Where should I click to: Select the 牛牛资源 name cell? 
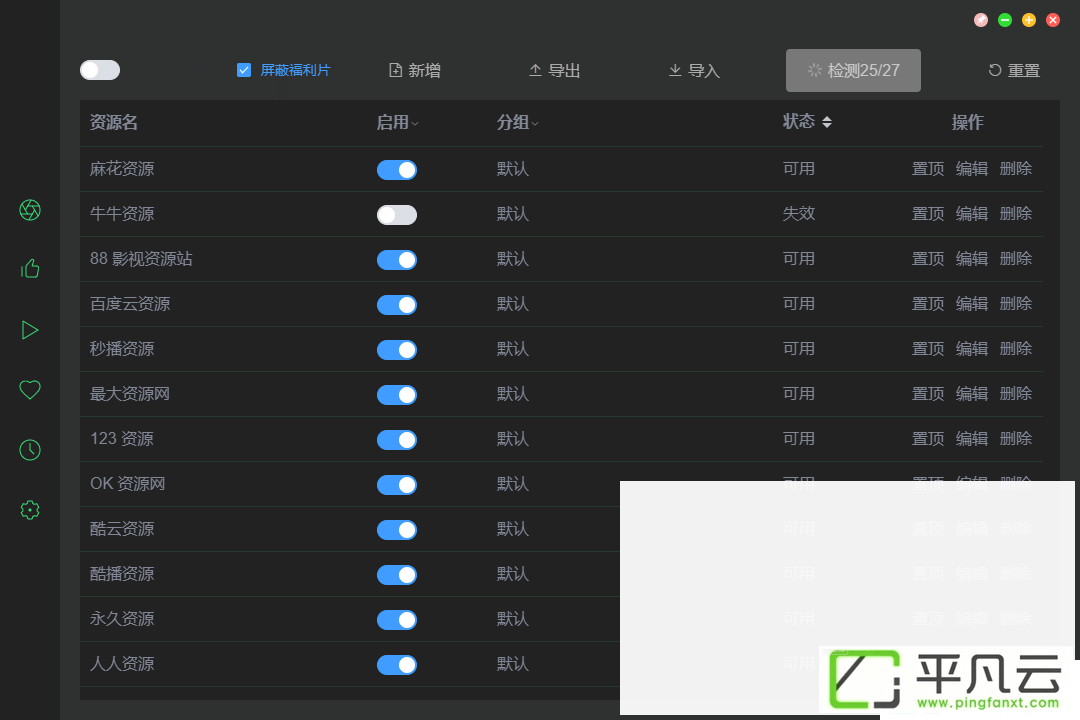122,214
